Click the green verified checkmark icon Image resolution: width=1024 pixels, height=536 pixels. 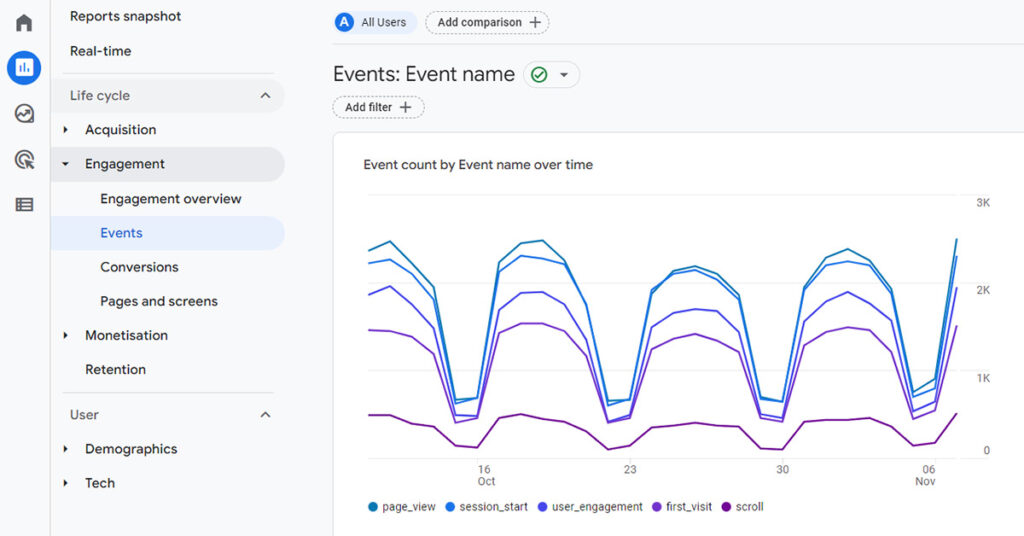539,75
